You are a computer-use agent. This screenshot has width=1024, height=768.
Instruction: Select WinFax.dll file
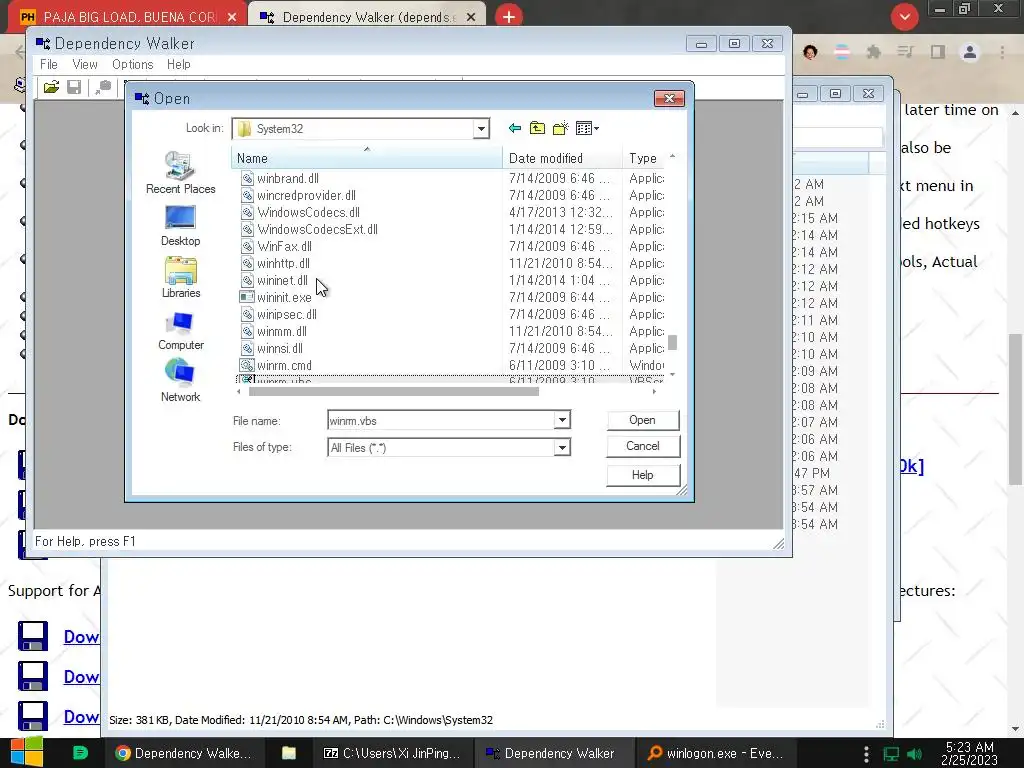pyautogui.click(x=284, y=246)
